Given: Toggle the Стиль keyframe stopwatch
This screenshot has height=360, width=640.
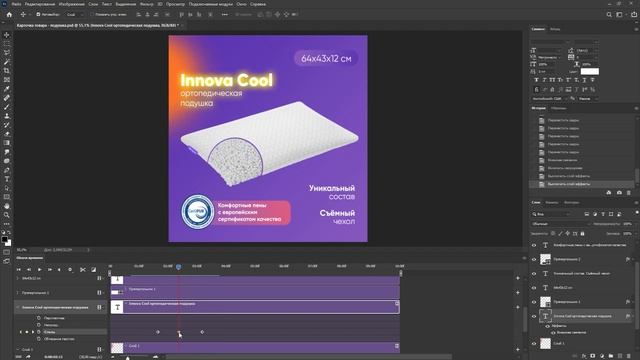Looking at the screenshot, I should [x=39, y=332].
